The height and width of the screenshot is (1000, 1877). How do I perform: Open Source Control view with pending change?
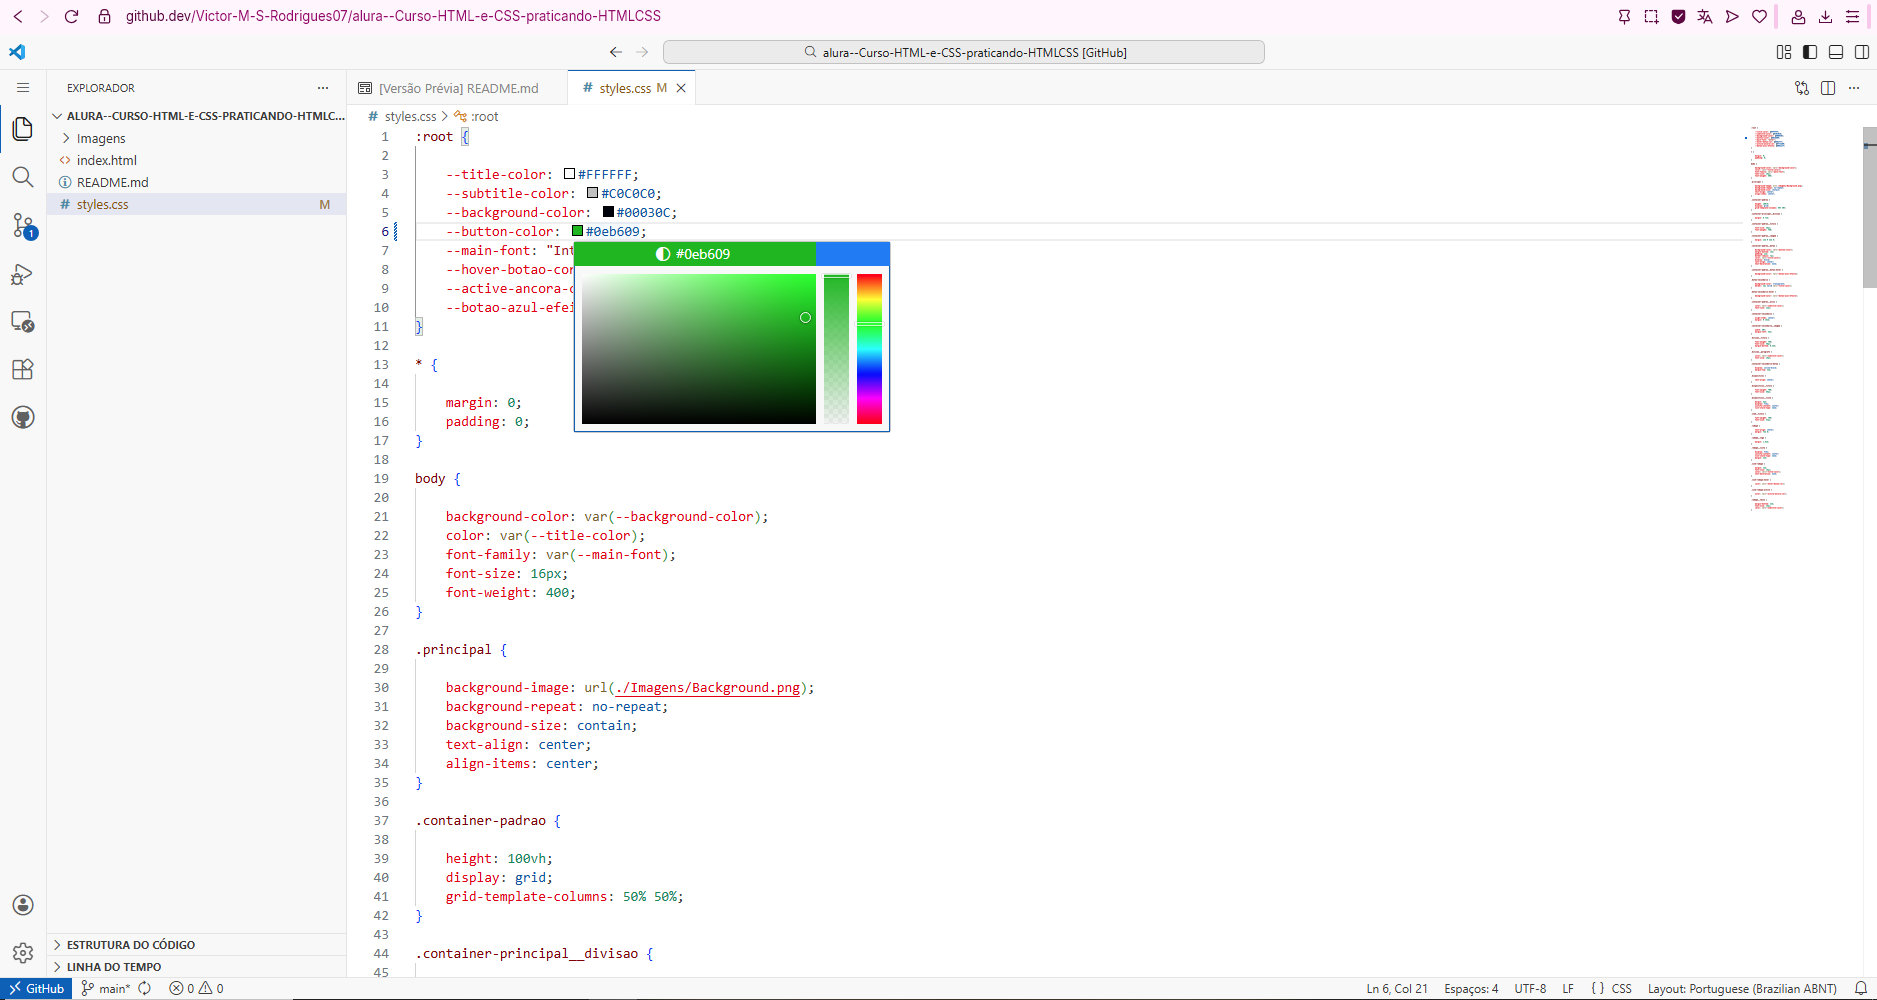[23, 226]
